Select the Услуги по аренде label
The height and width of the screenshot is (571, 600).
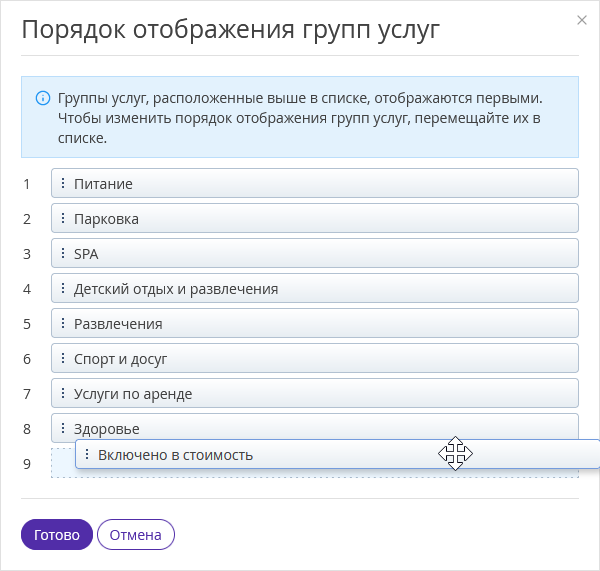coord(133,394)
